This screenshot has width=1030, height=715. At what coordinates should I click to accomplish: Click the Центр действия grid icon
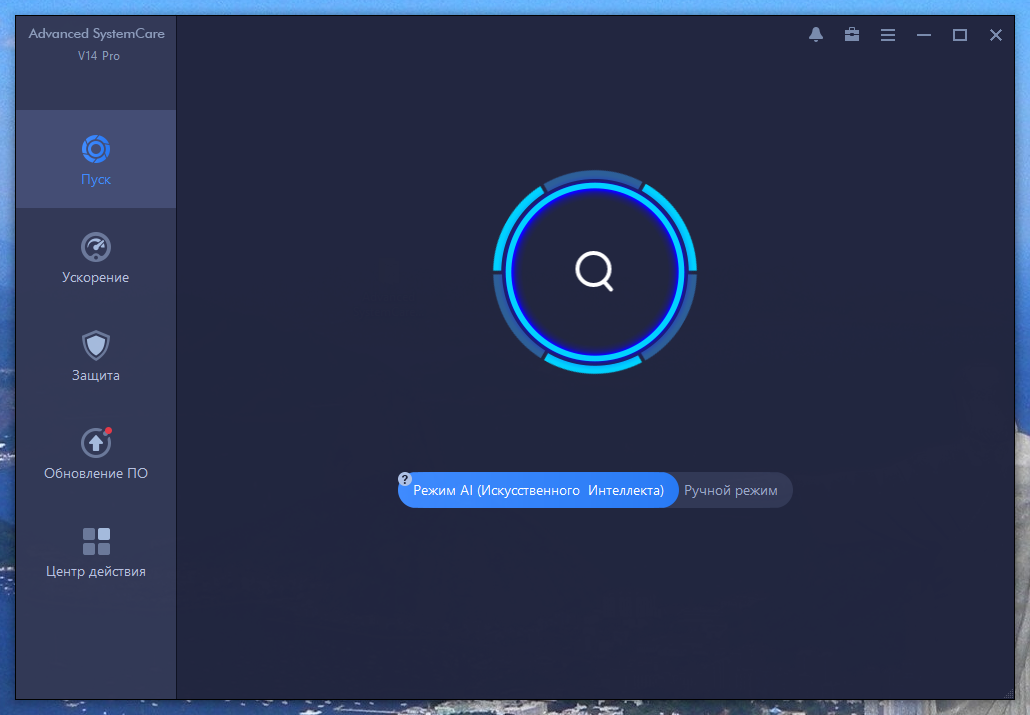click(96, 541)
